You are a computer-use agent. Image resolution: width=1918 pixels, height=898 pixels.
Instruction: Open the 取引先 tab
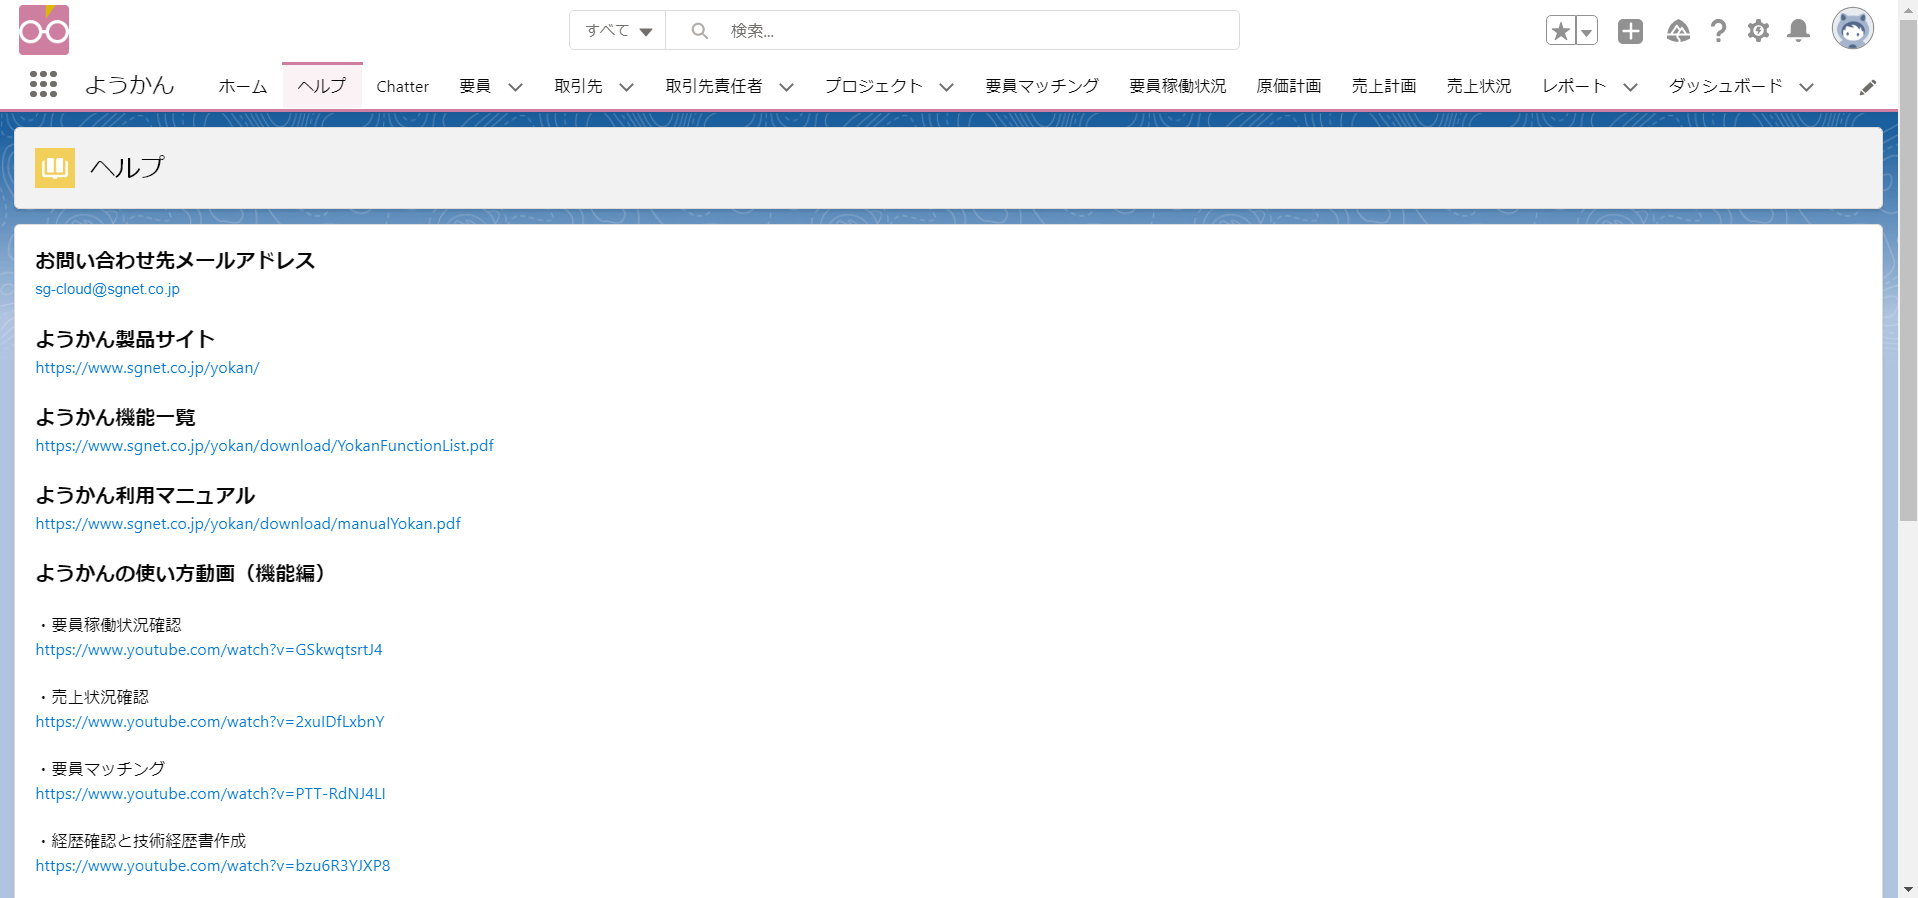(x=579, y=86)
